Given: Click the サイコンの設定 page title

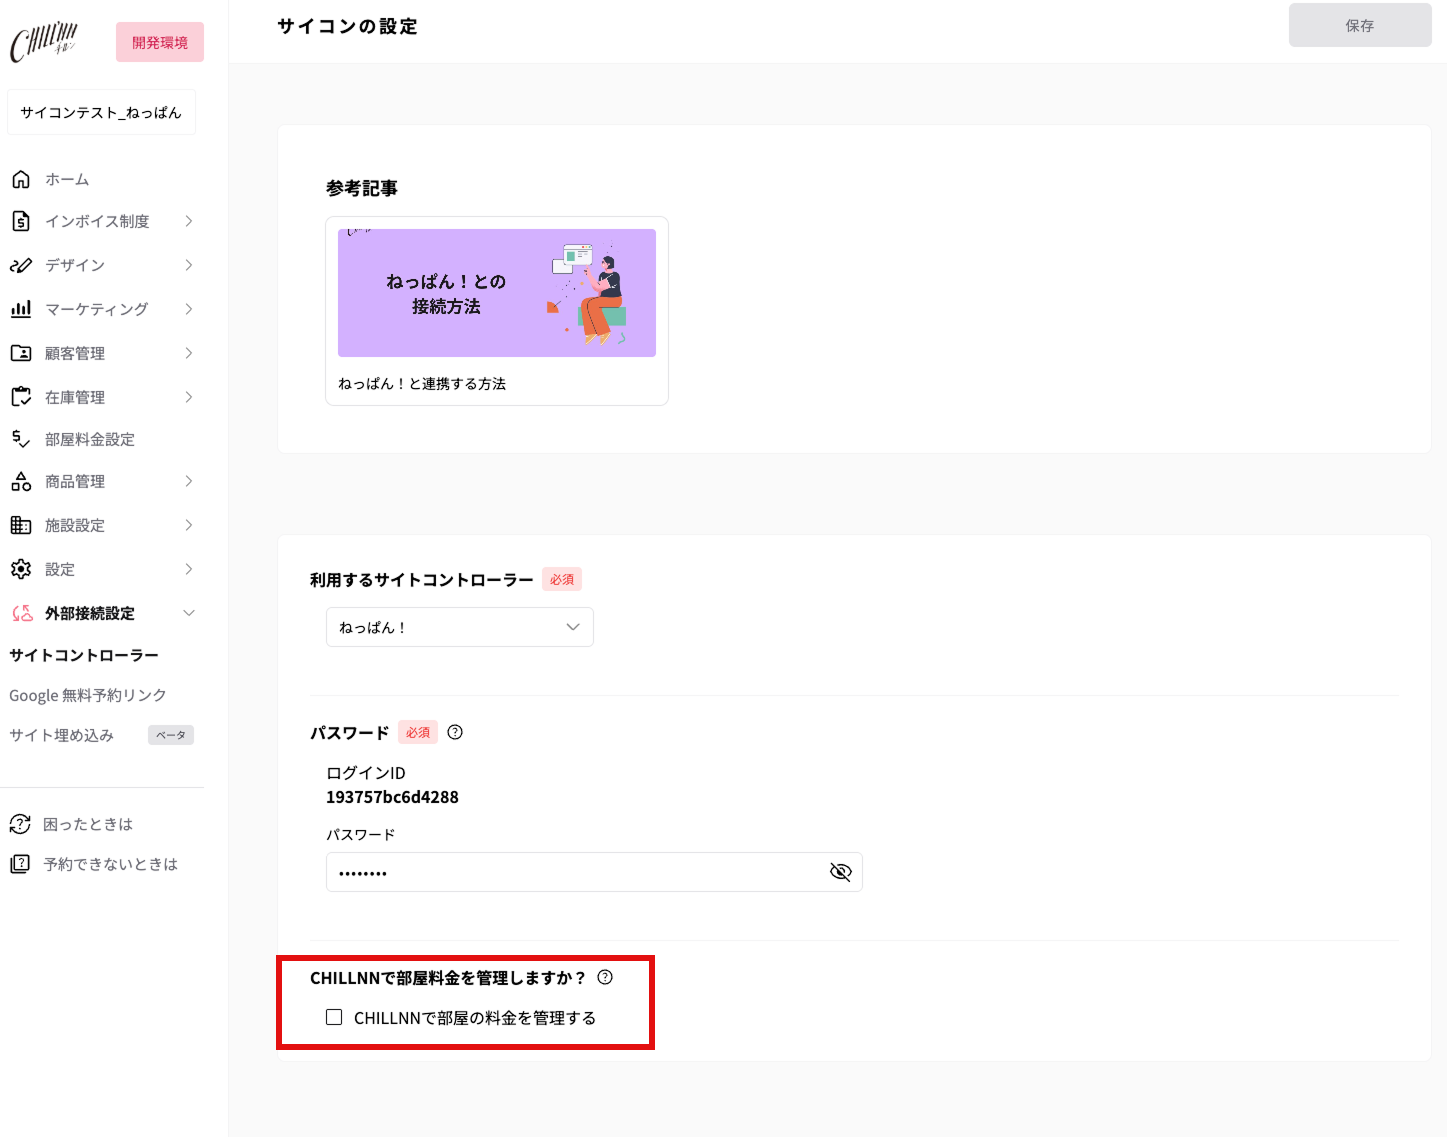Looking at the screenshot, I should click(348, 26).
